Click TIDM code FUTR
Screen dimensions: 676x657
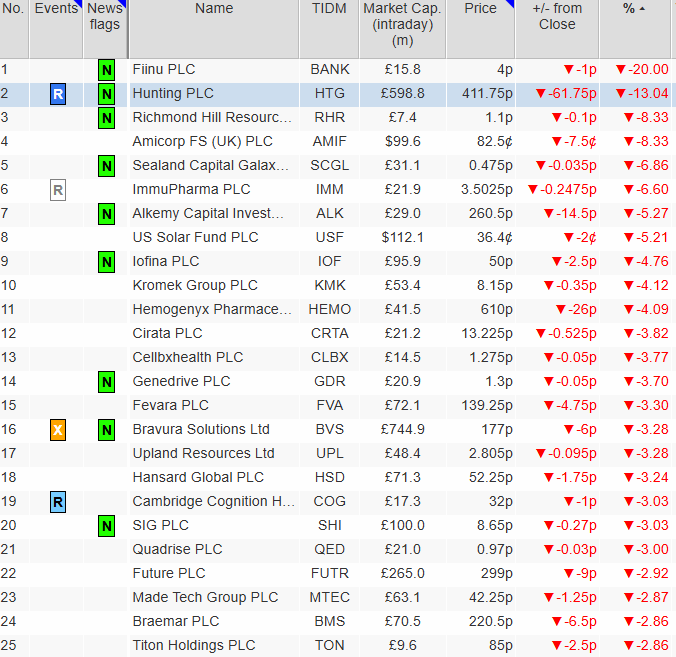[329, 573]
